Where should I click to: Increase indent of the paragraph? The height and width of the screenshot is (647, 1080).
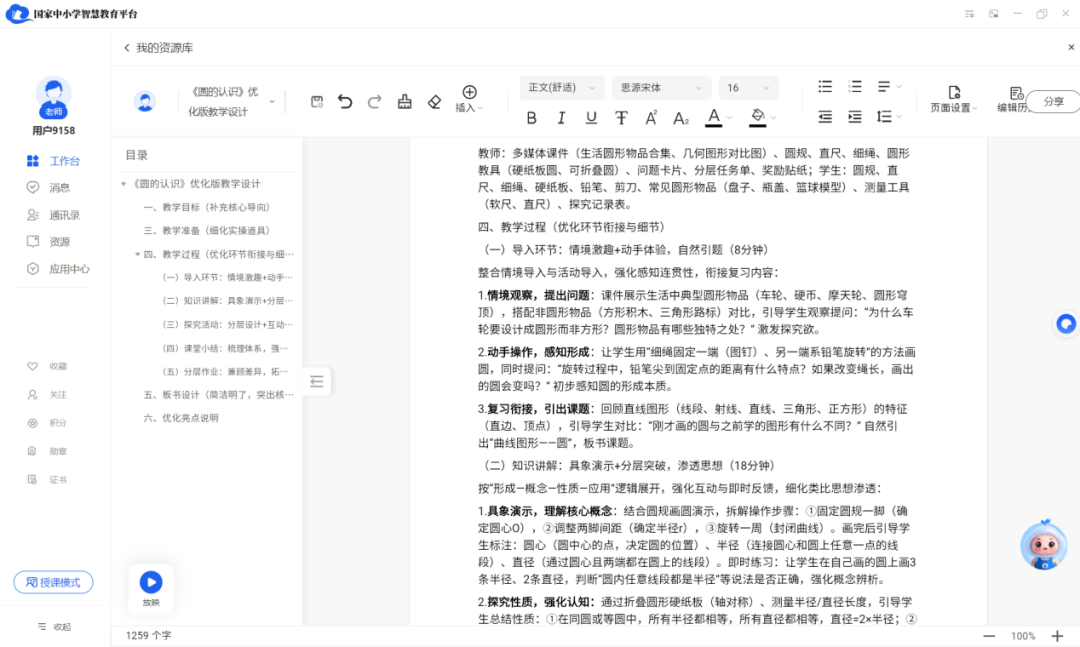coord(854,117)
